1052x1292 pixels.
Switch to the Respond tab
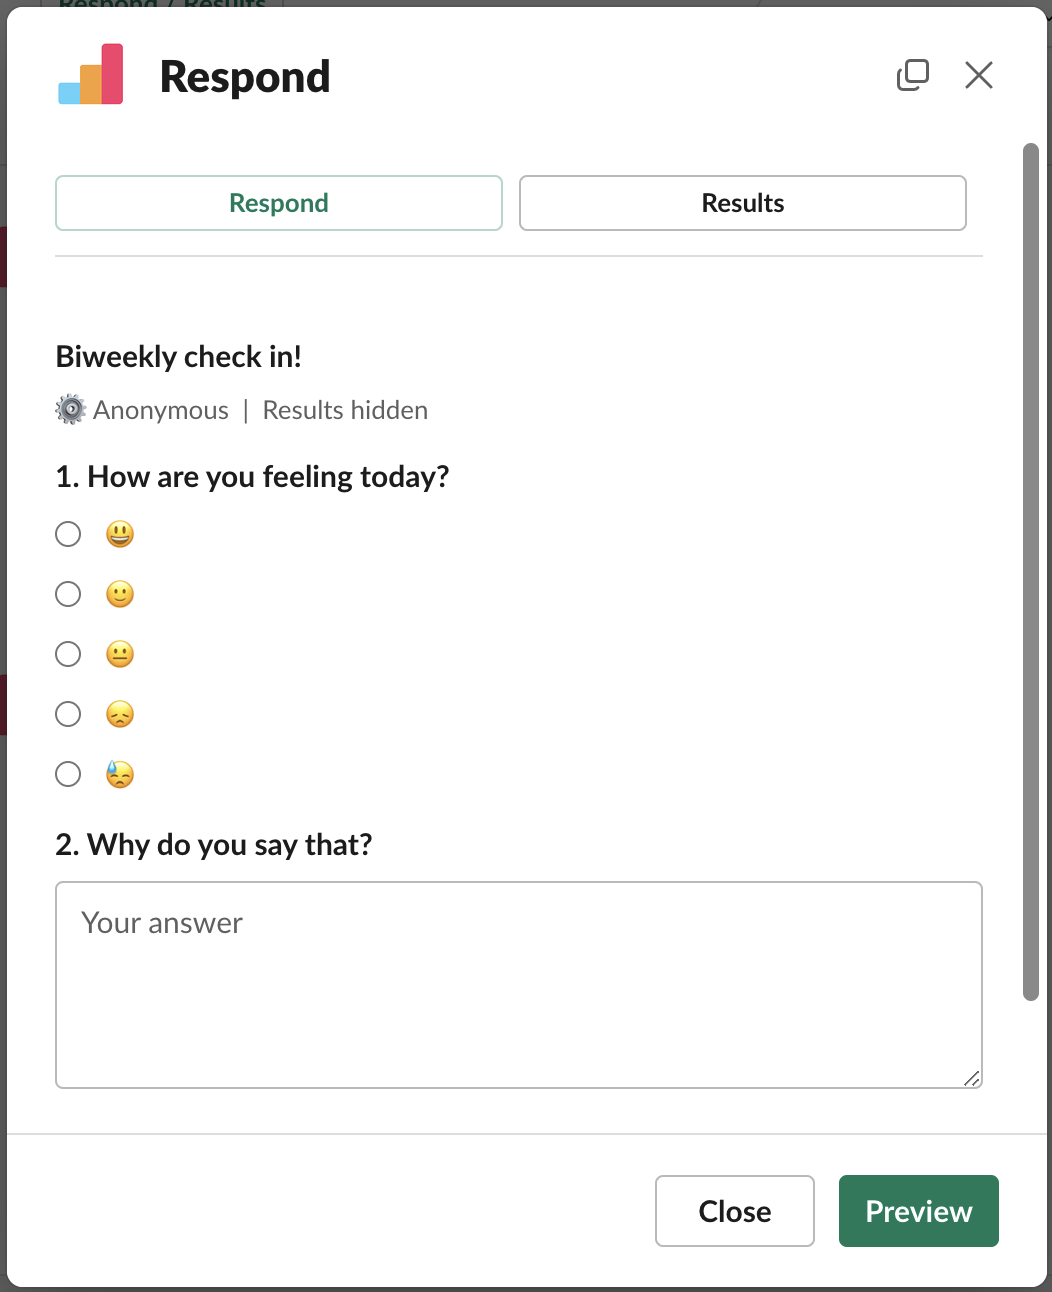coord(279,203)
